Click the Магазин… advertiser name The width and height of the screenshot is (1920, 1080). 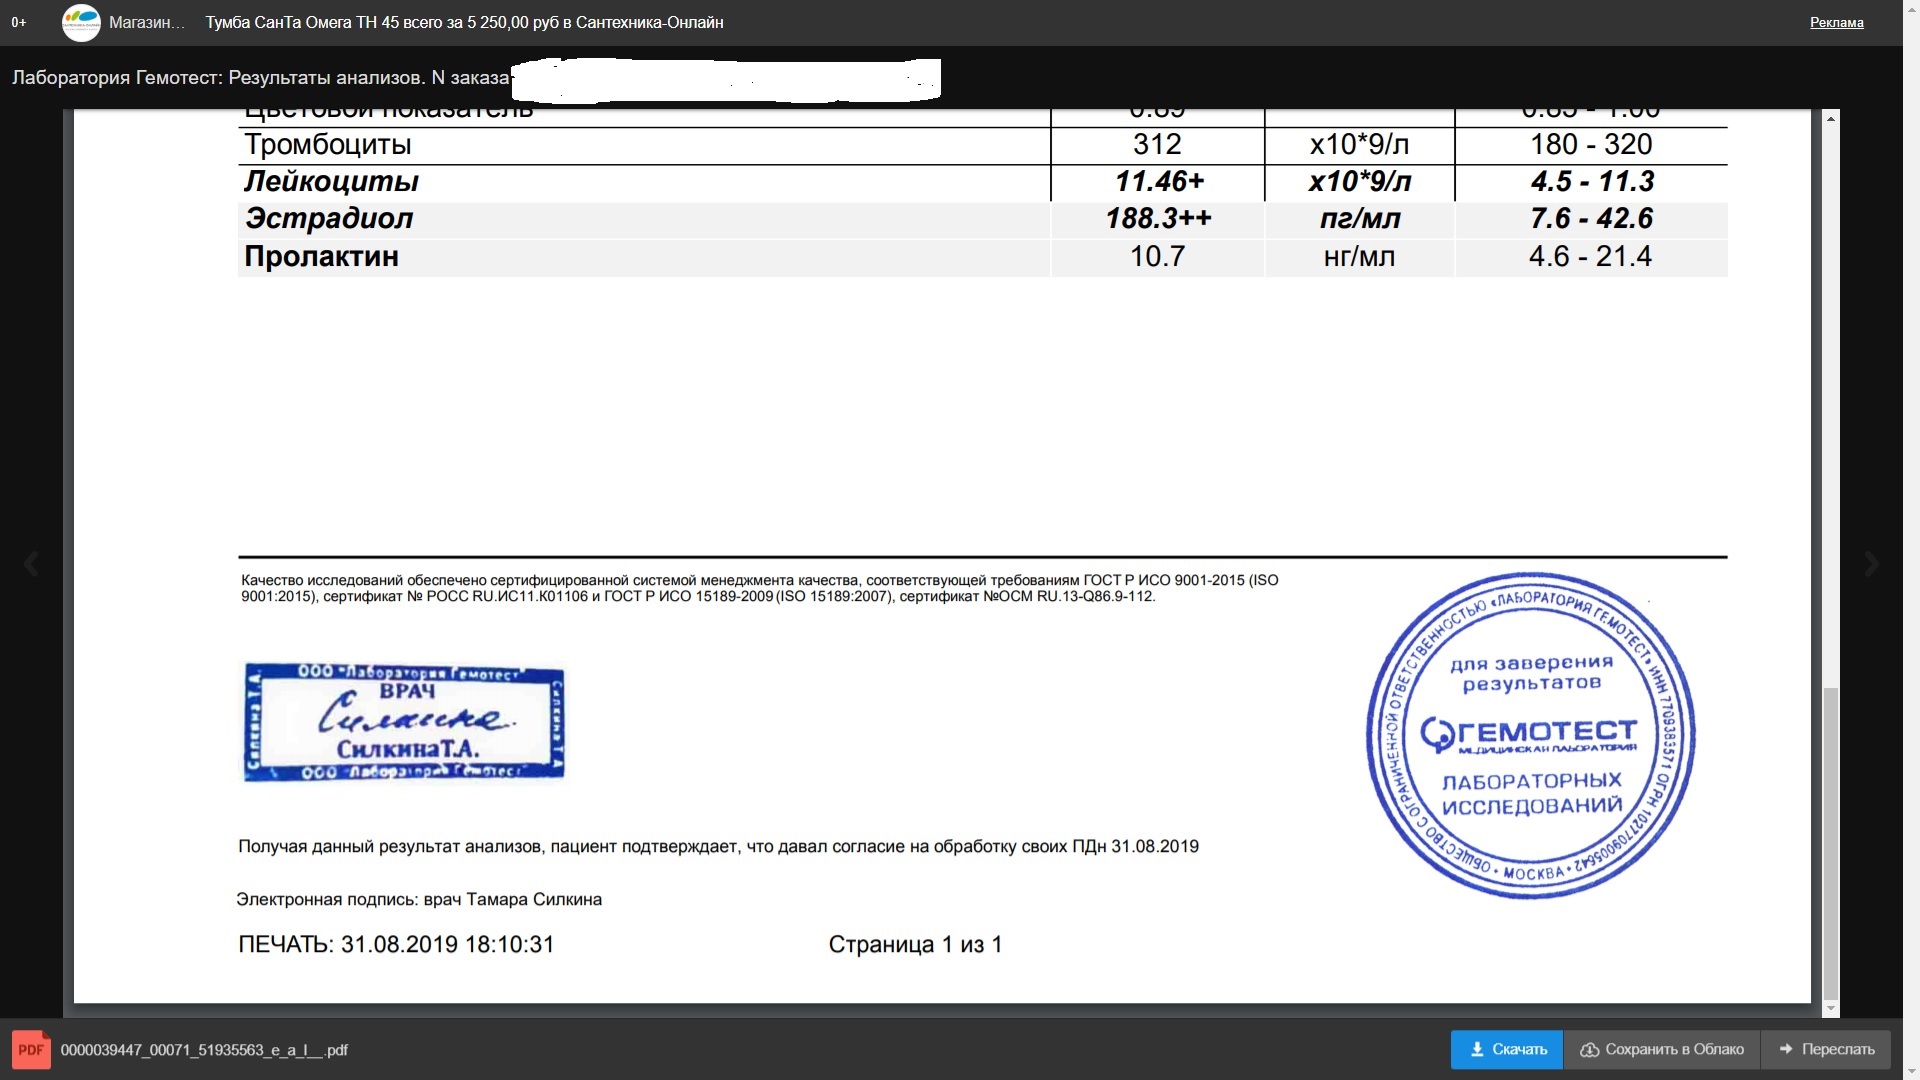point(147,22)
